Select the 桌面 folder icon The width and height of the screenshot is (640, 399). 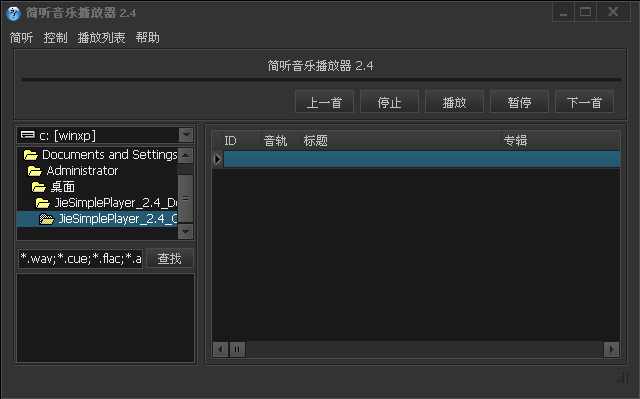point(39,187)
